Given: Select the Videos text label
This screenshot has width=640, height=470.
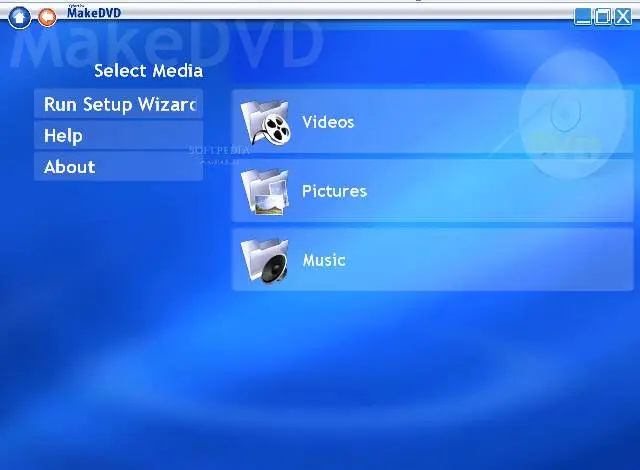Looking at the screenshot, I should coord(328,122).
